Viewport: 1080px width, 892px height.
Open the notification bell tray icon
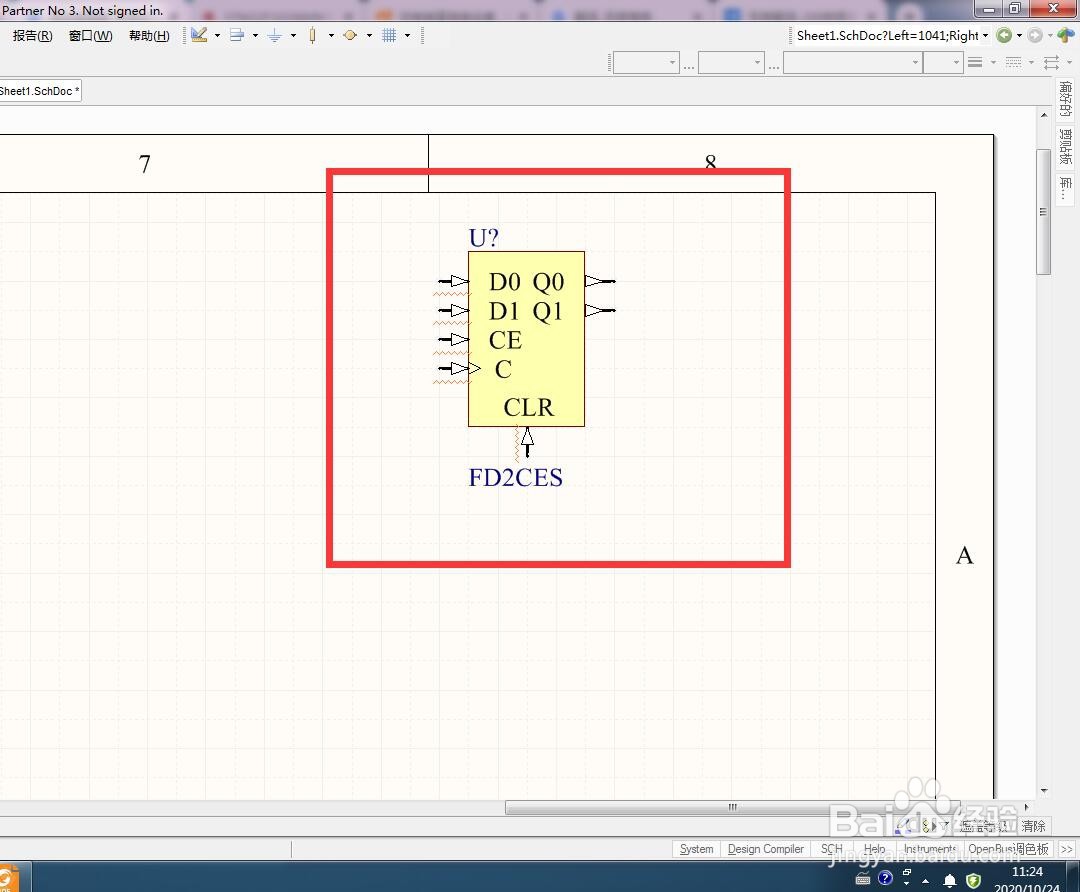click(x=950, y=880)
